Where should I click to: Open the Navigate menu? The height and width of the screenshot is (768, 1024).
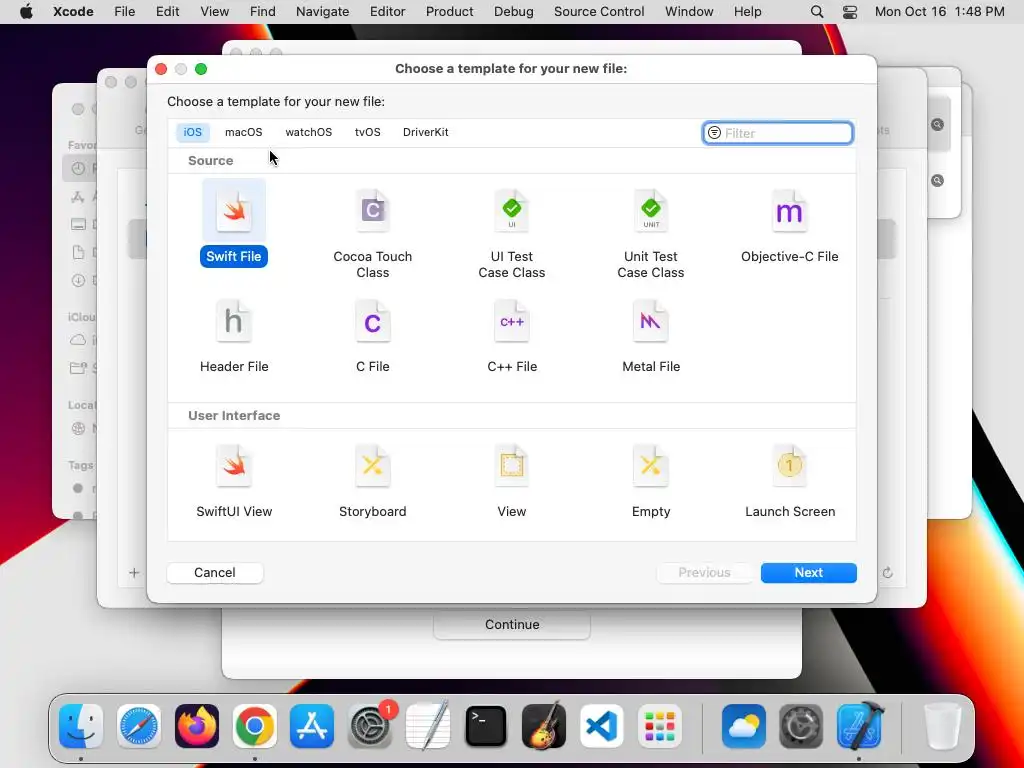[323, 12]
